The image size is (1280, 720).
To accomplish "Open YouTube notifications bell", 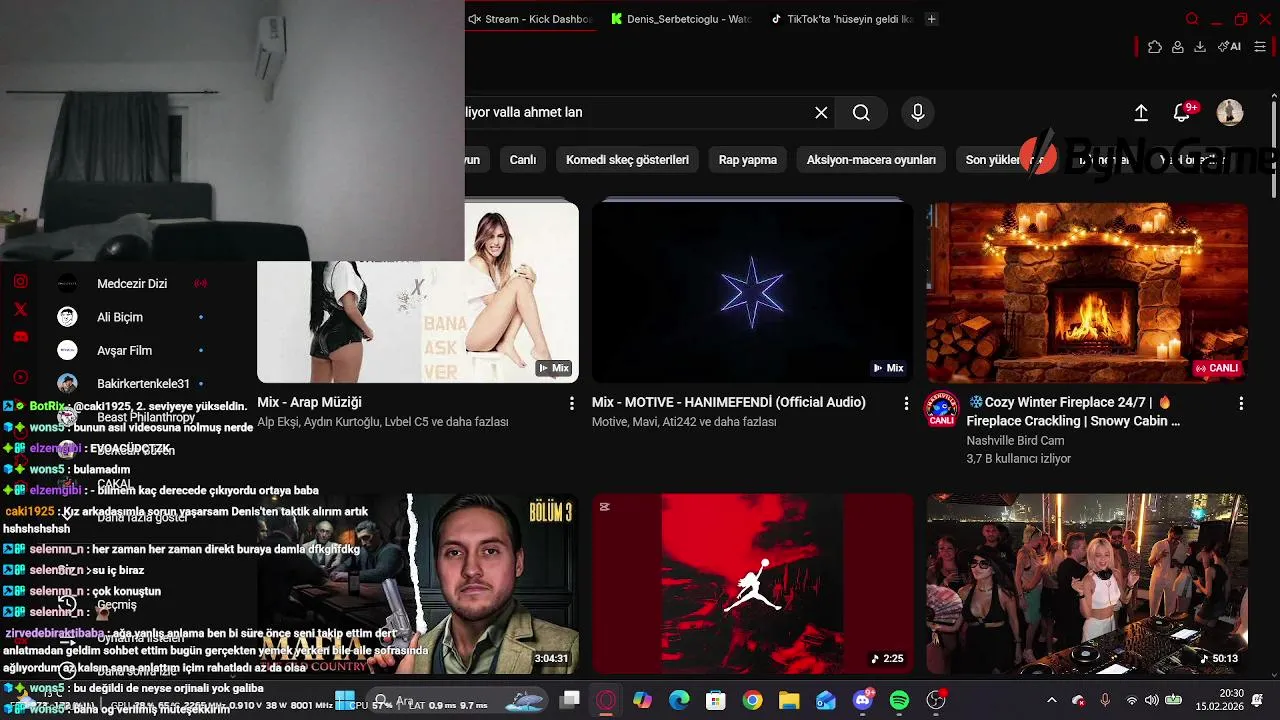I will [1182, 113].
